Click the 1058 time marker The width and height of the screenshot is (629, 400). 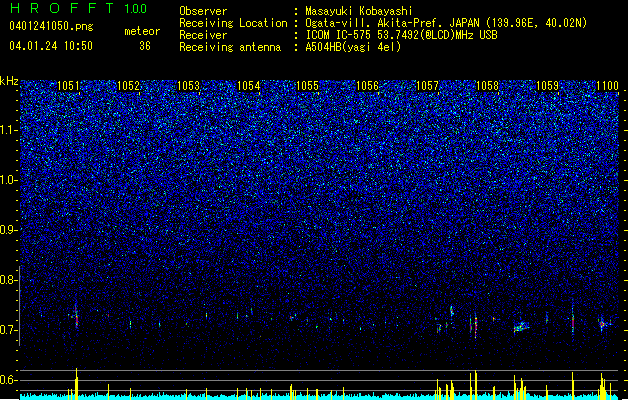pos(487,86)
